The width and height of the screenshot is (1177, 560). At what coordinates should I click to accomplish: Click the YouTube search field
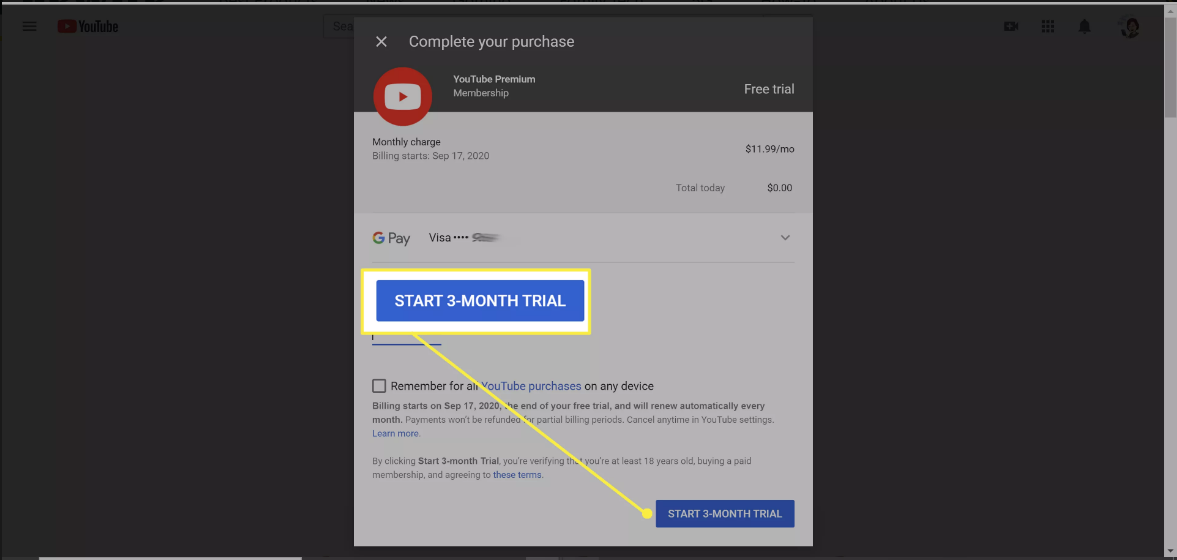339,26
